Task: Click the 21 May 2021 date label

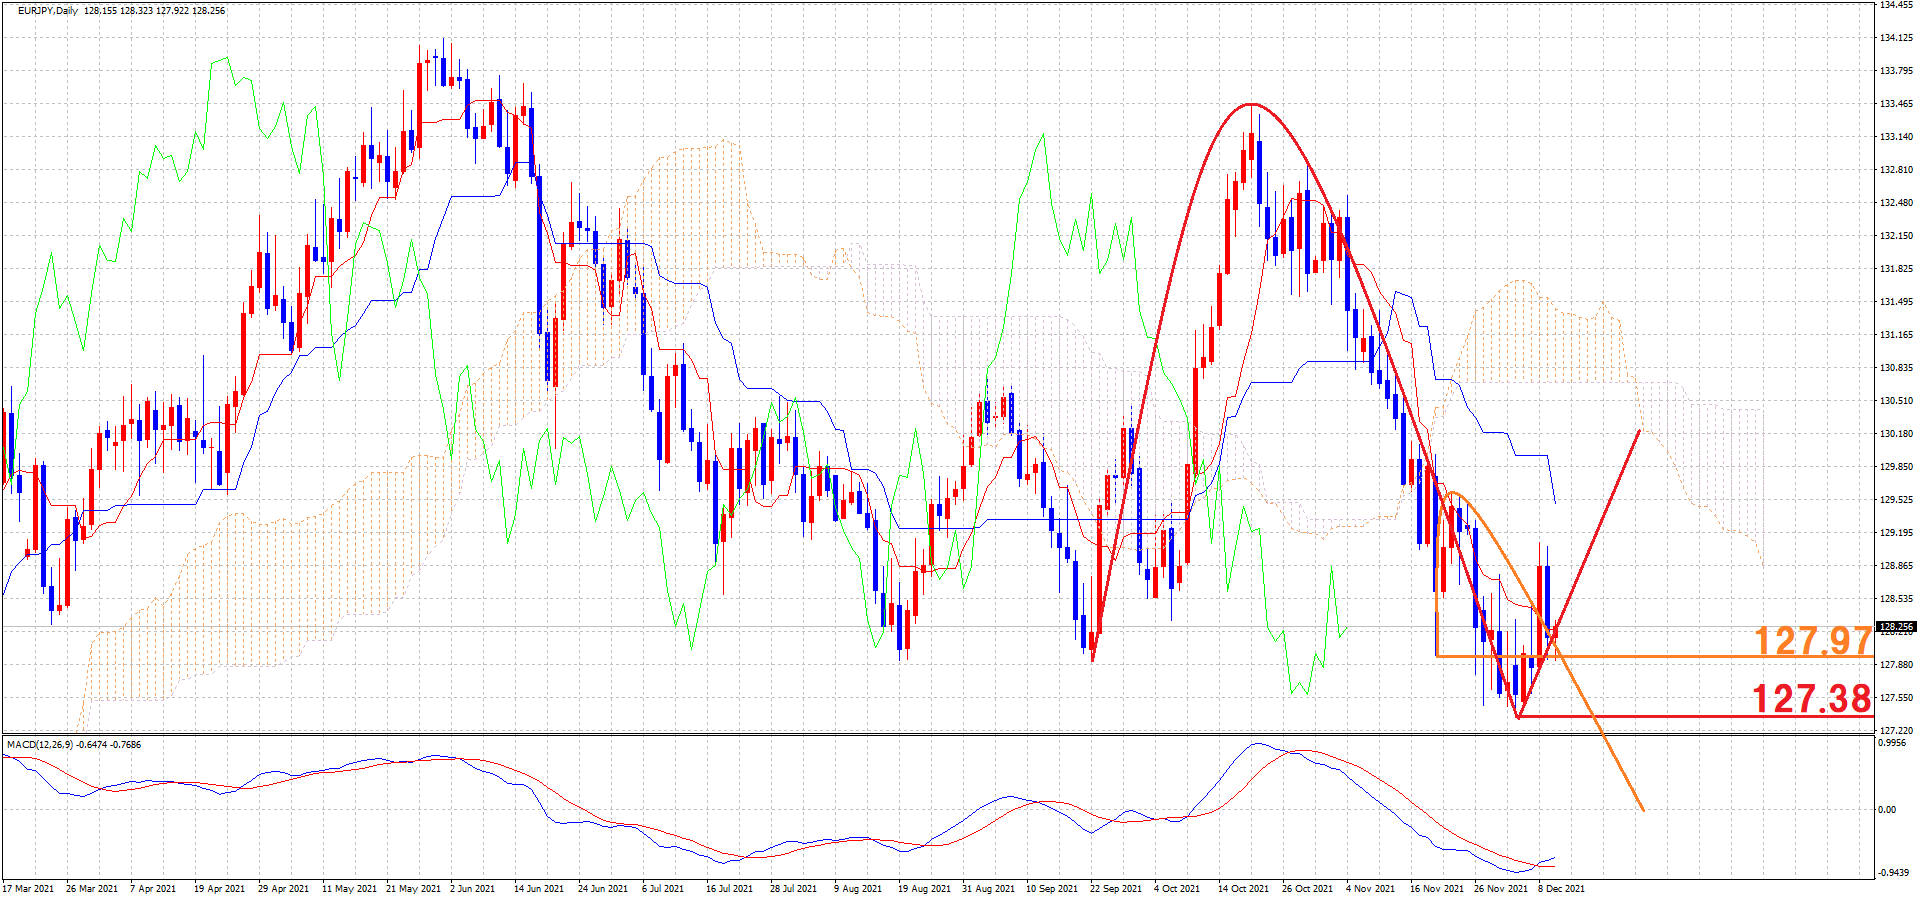Action: (x=413, y=888)
